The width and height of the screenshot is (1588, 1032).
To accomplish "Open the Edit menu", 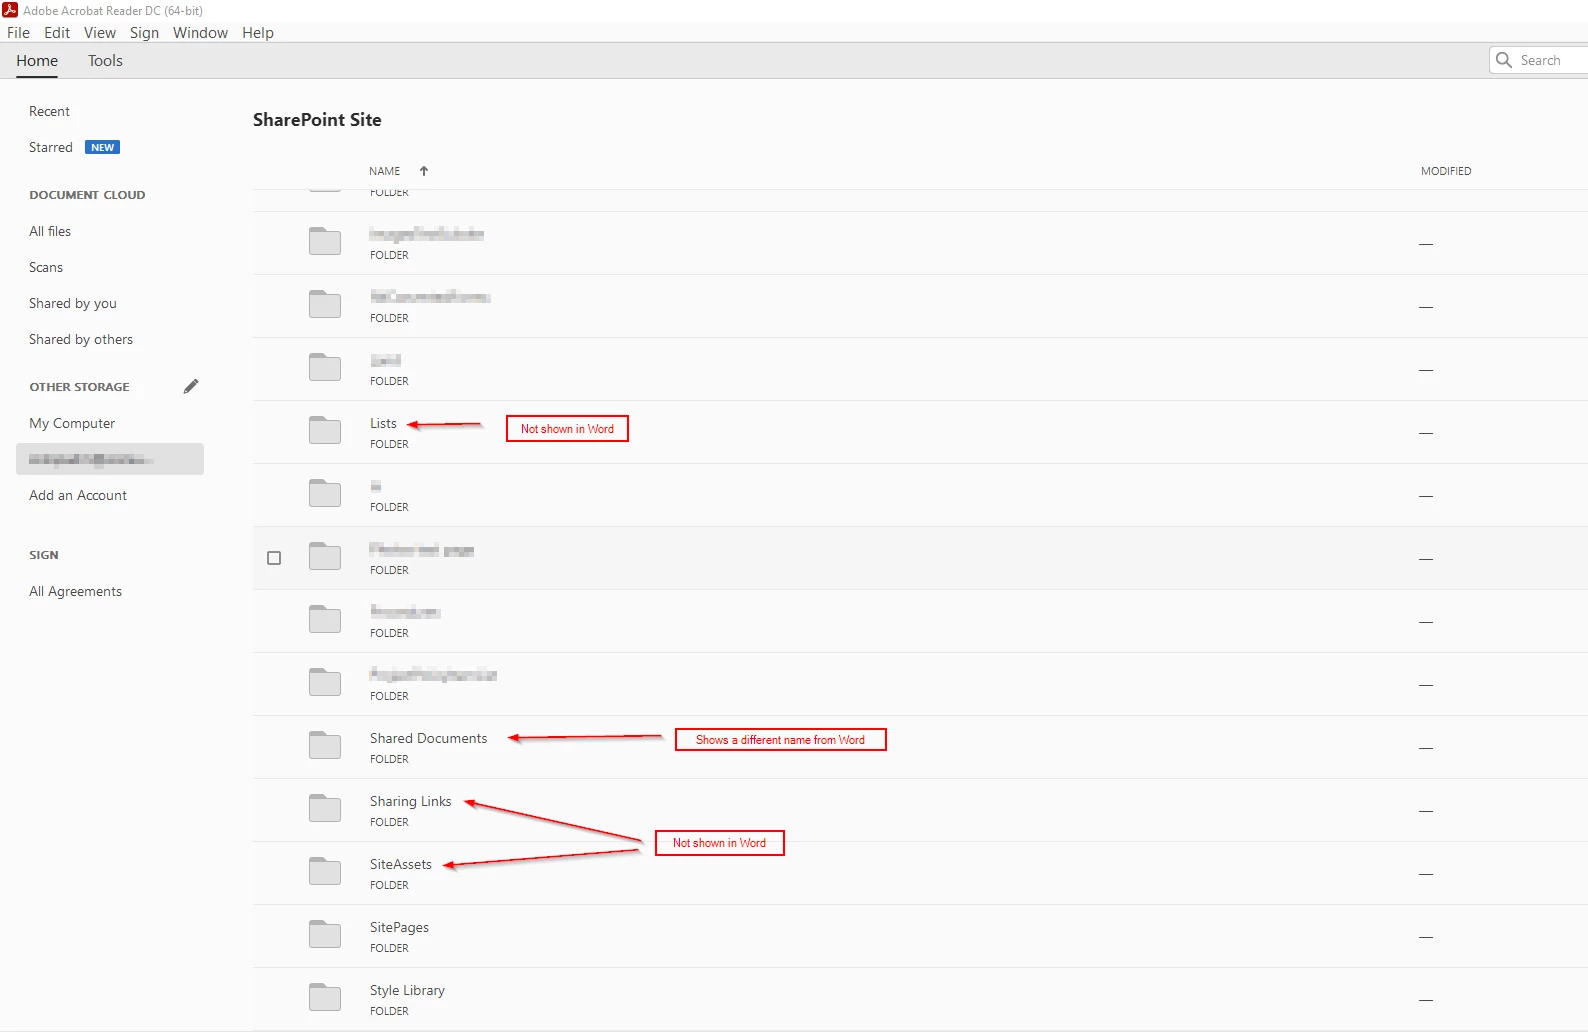I will click(x=57, y=32).
